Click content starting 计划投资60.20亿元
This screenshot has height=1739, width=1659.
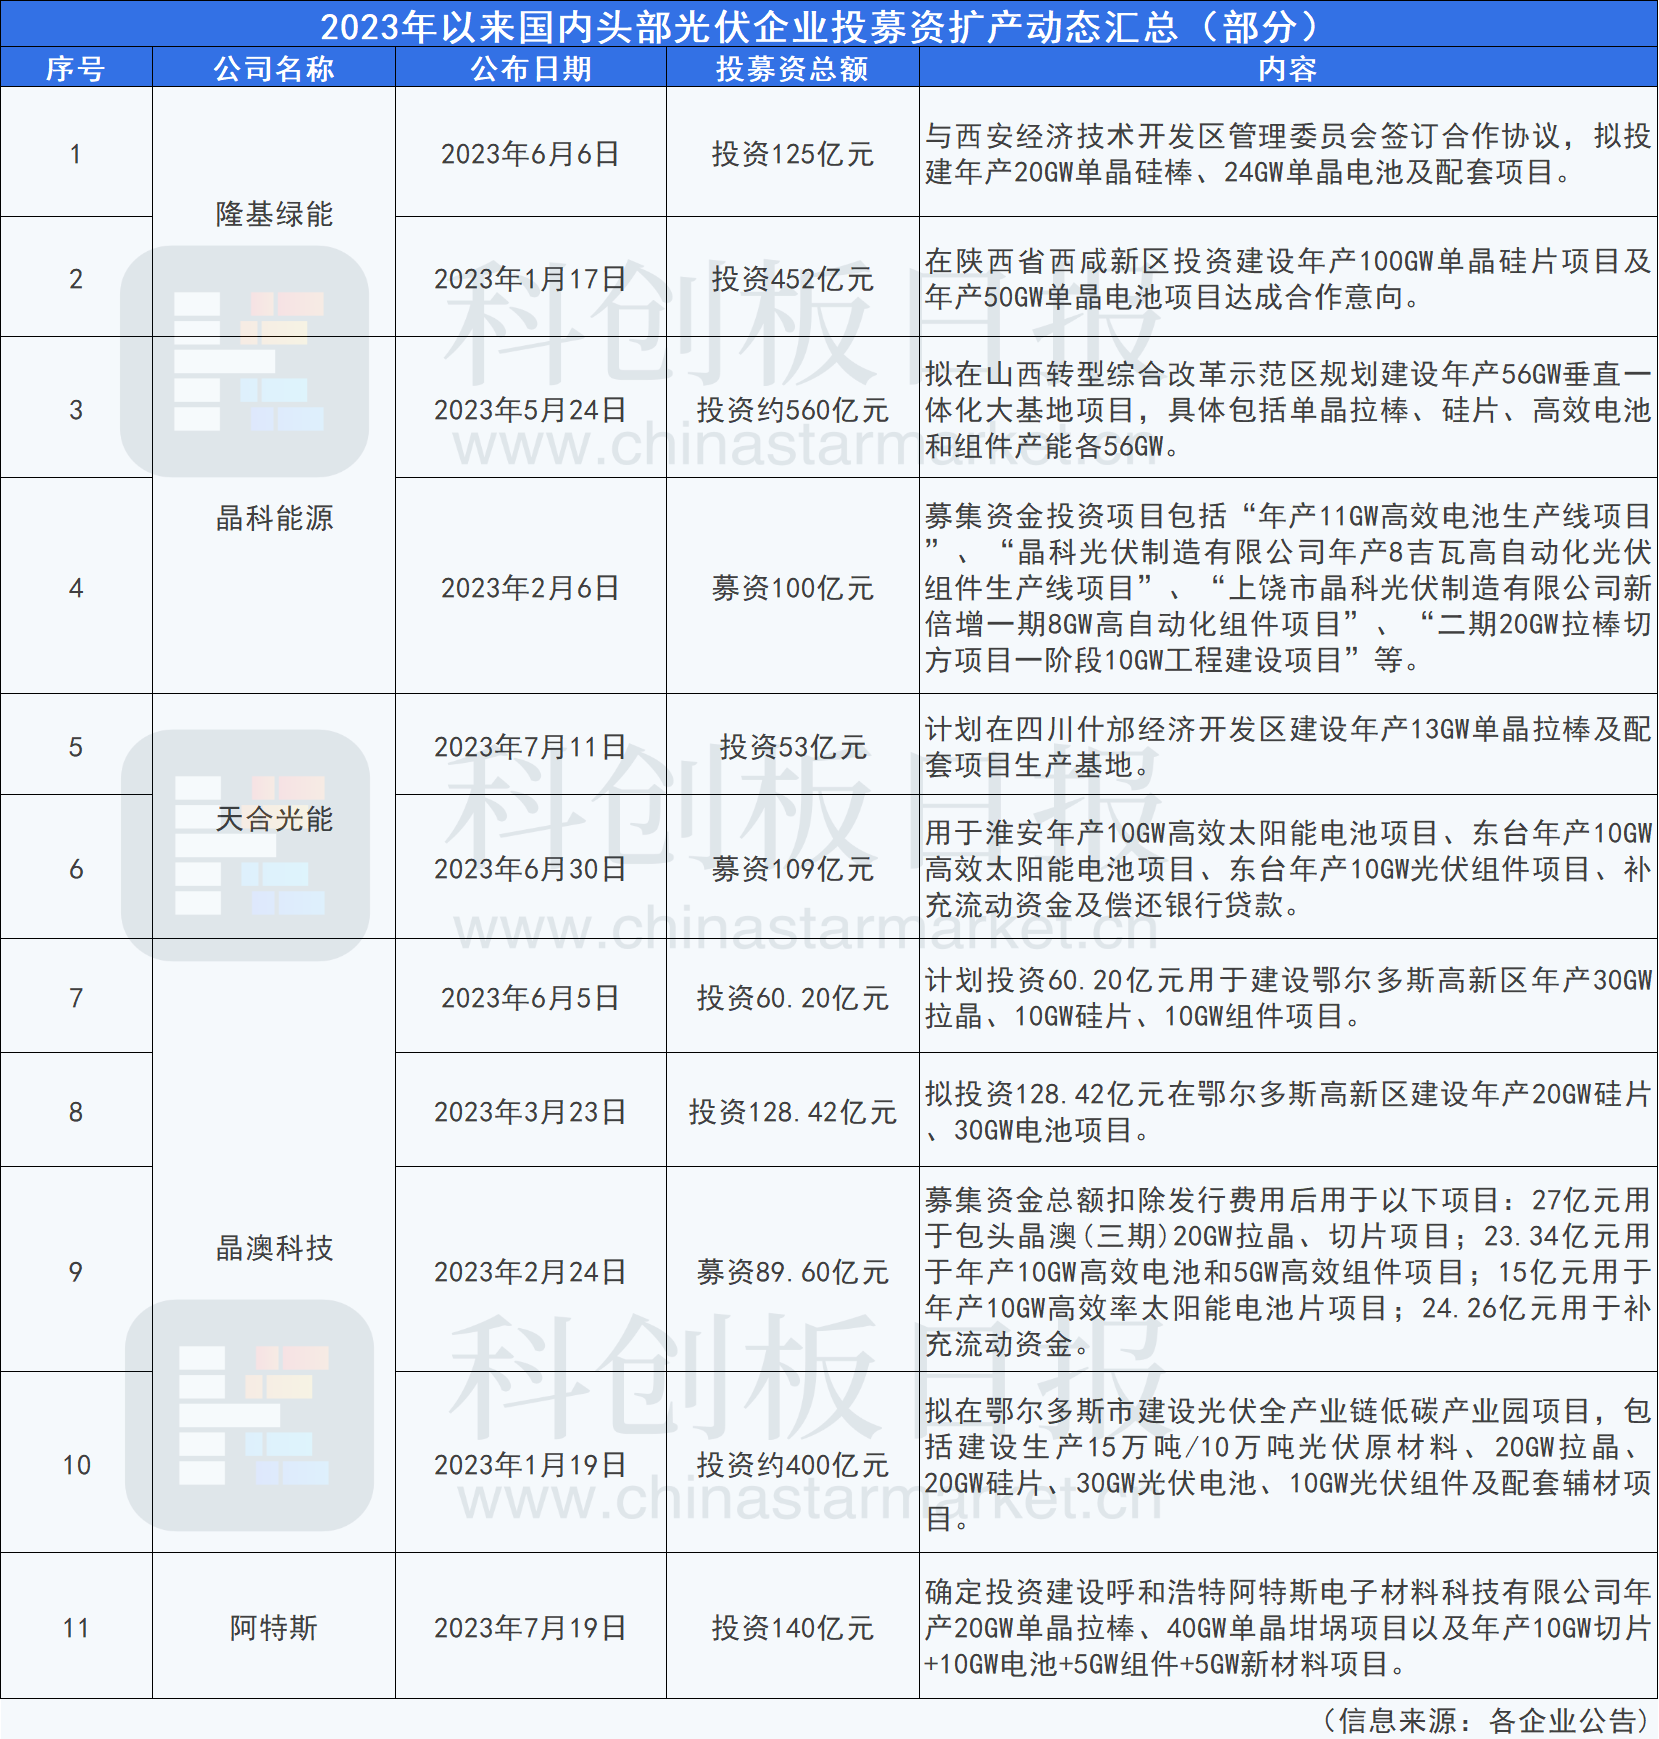click(1288, 997)
